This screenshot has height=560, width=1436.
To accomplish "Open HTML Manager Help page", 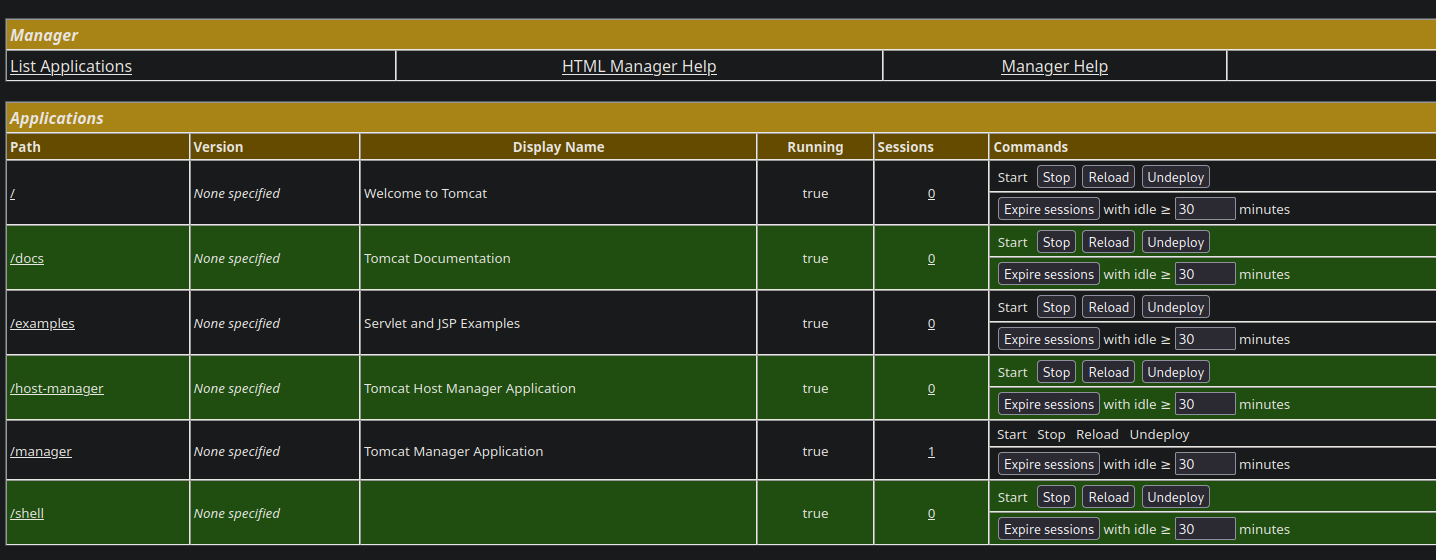I will click(x=639, y=66).
